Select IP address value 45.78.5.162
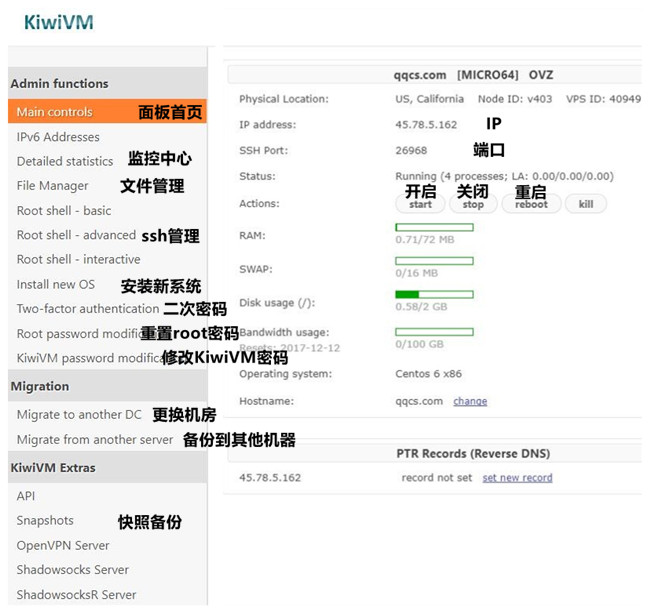Screen dimensions: 650x613 click(x=426, y=125)
